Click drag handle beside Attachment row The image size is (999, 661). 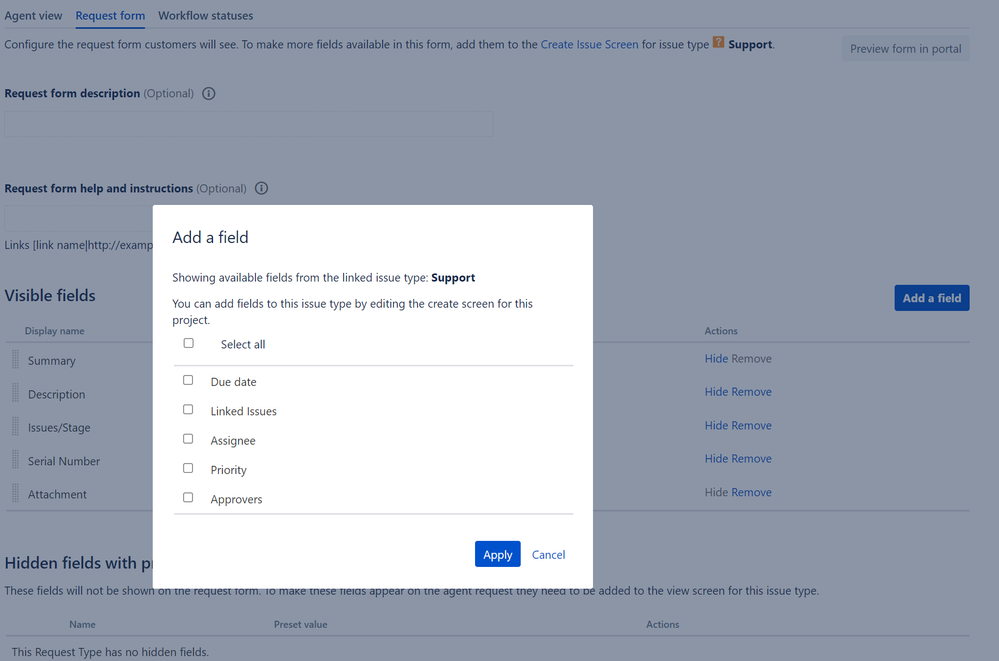tap(15, 493)
